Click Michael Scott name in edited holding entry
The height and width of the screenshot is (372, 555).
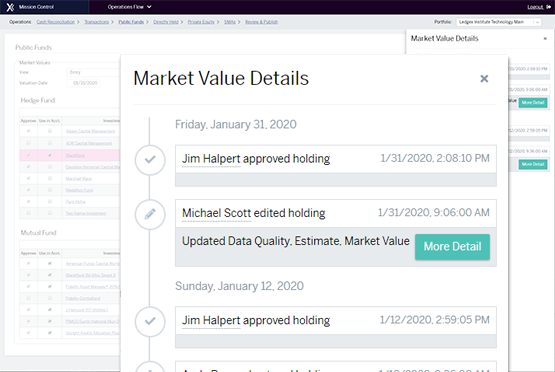(x=217, y=213)
